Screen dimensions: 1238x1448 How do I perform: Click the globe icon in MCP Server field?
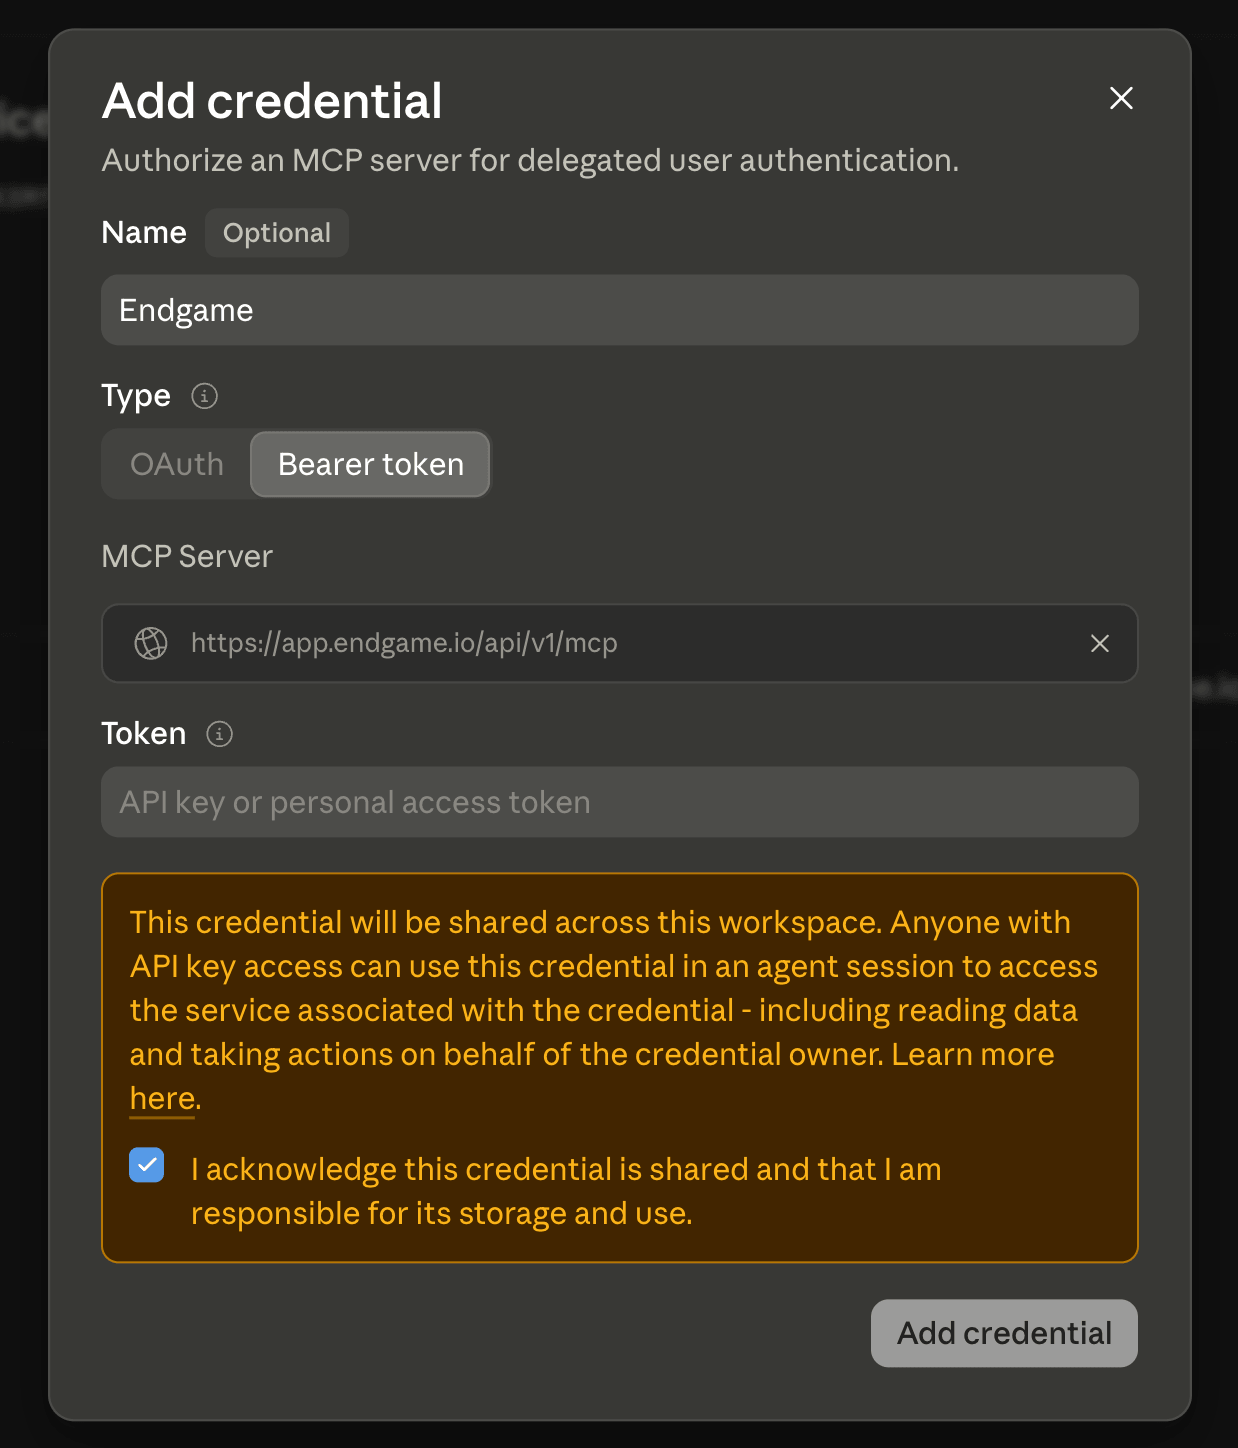point(151,643)
